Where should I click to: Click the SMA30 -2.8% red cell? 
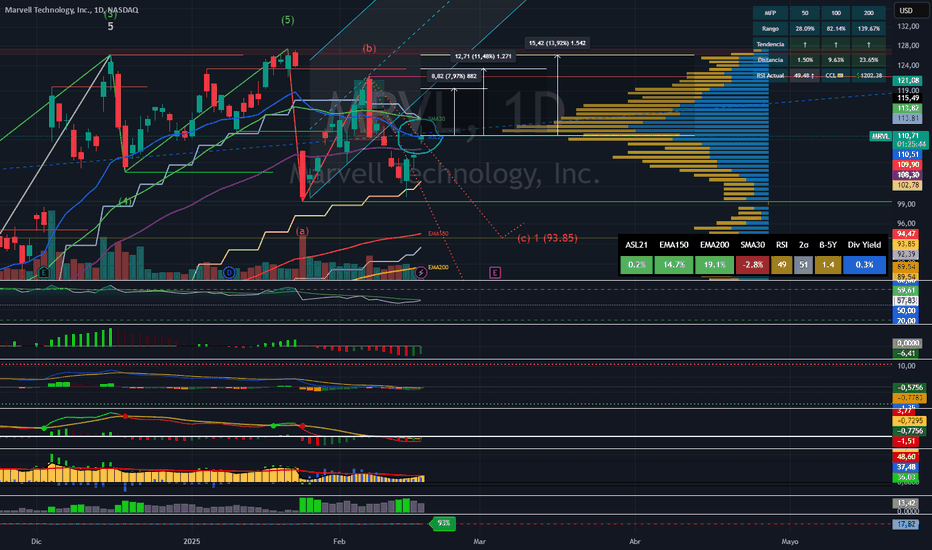pyautogui.click(x=752, y=265)
